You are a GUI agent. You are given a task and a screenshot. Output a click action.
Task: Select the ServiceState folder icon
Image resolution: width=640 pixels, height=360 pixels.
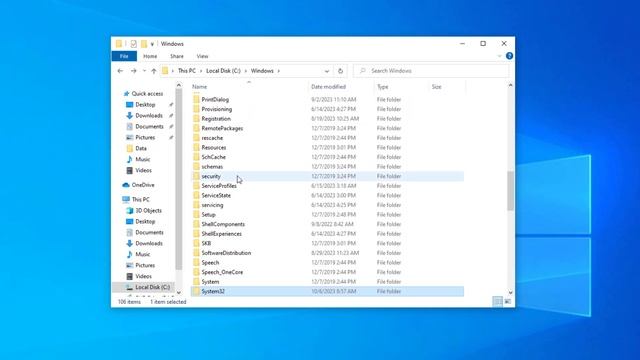pos(196,196)
